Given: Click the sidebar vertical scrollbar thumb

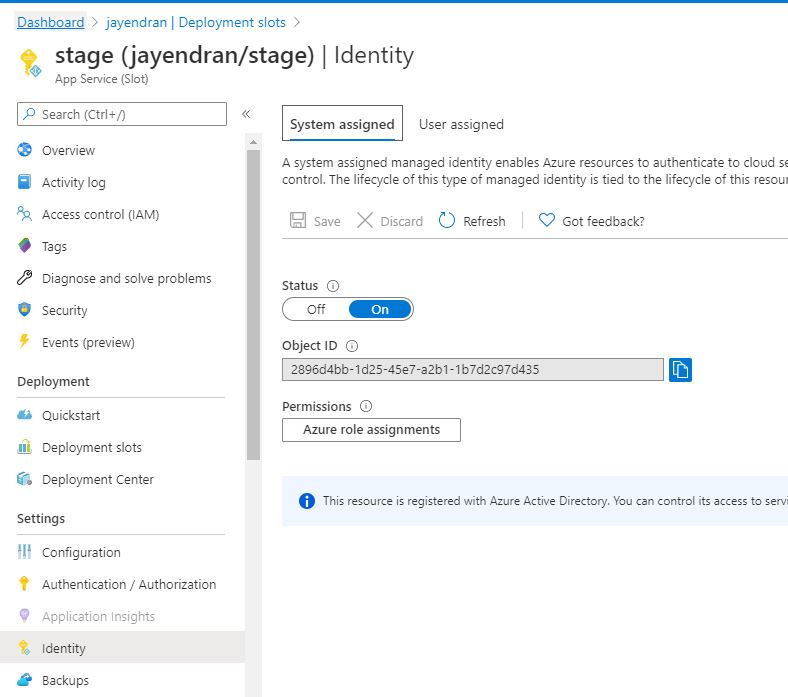Looking at the screenshot, I should point(253,305).
